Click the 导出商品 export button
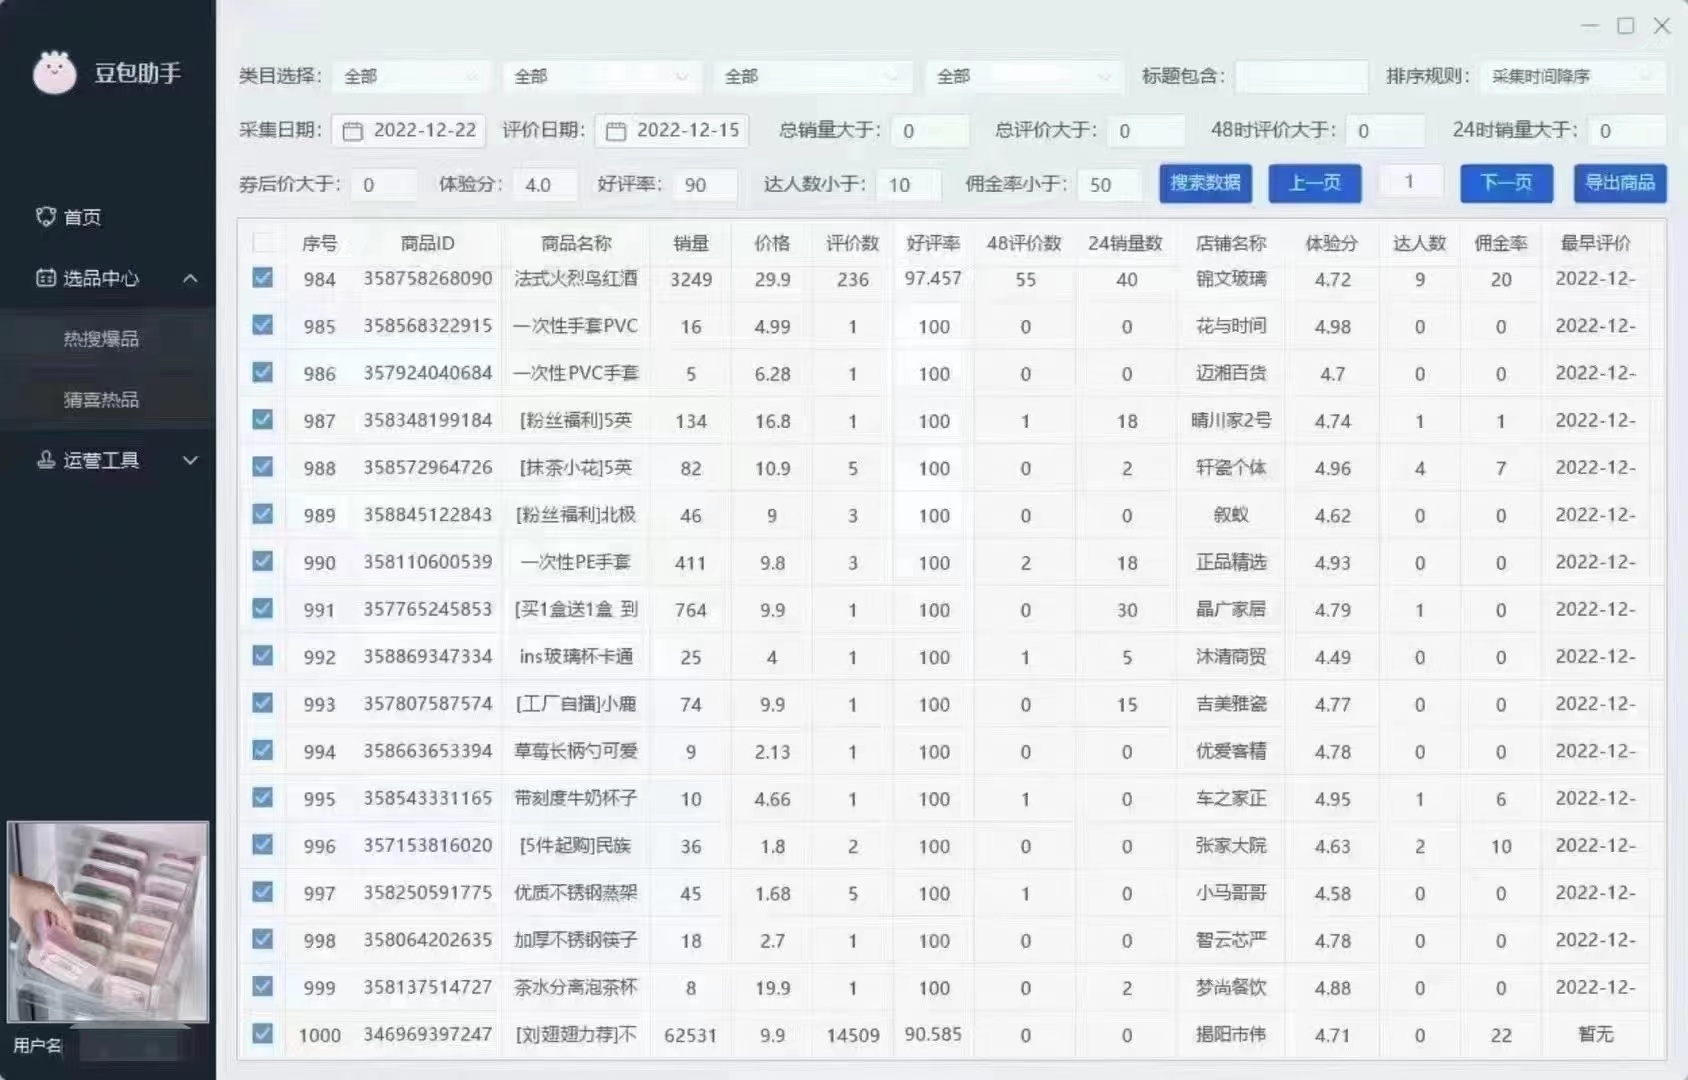The height and width of the screenshot is (1080, 1688). [1619, 183]
